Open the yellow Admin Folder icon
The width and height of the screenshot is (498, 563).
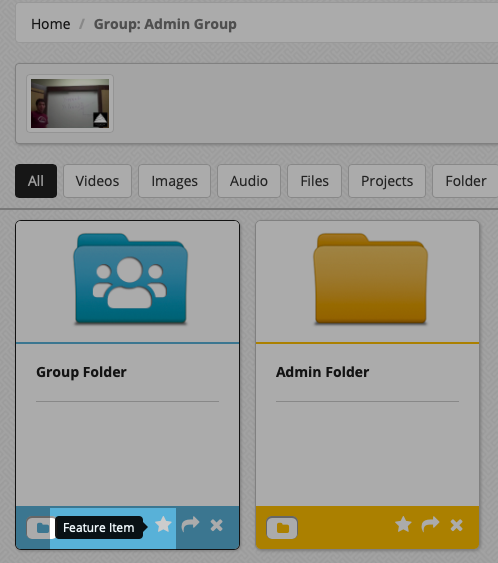pyautogui.click(x=371, y=279)
